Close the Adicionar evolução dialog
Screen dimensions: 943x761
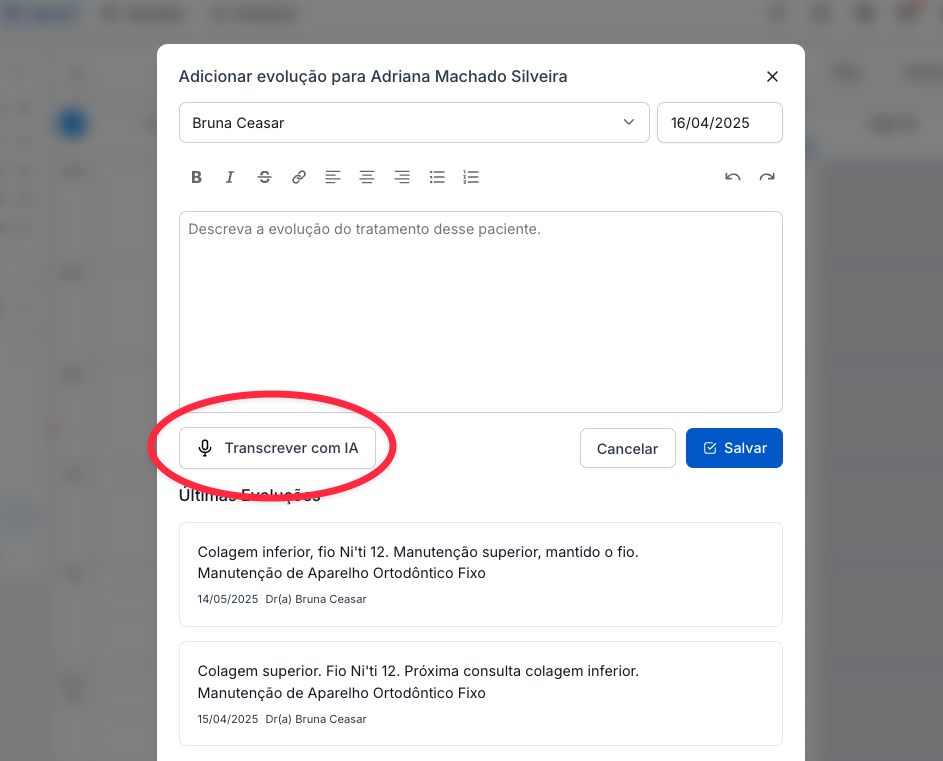[x=772, y=77]
